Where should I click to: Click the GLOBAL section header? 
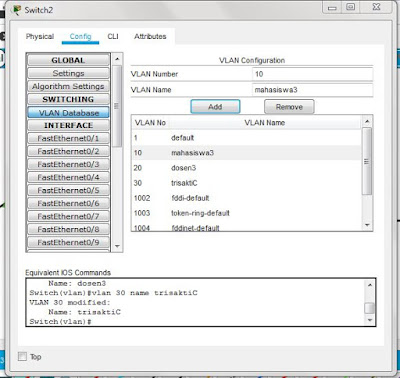point(68,60)
